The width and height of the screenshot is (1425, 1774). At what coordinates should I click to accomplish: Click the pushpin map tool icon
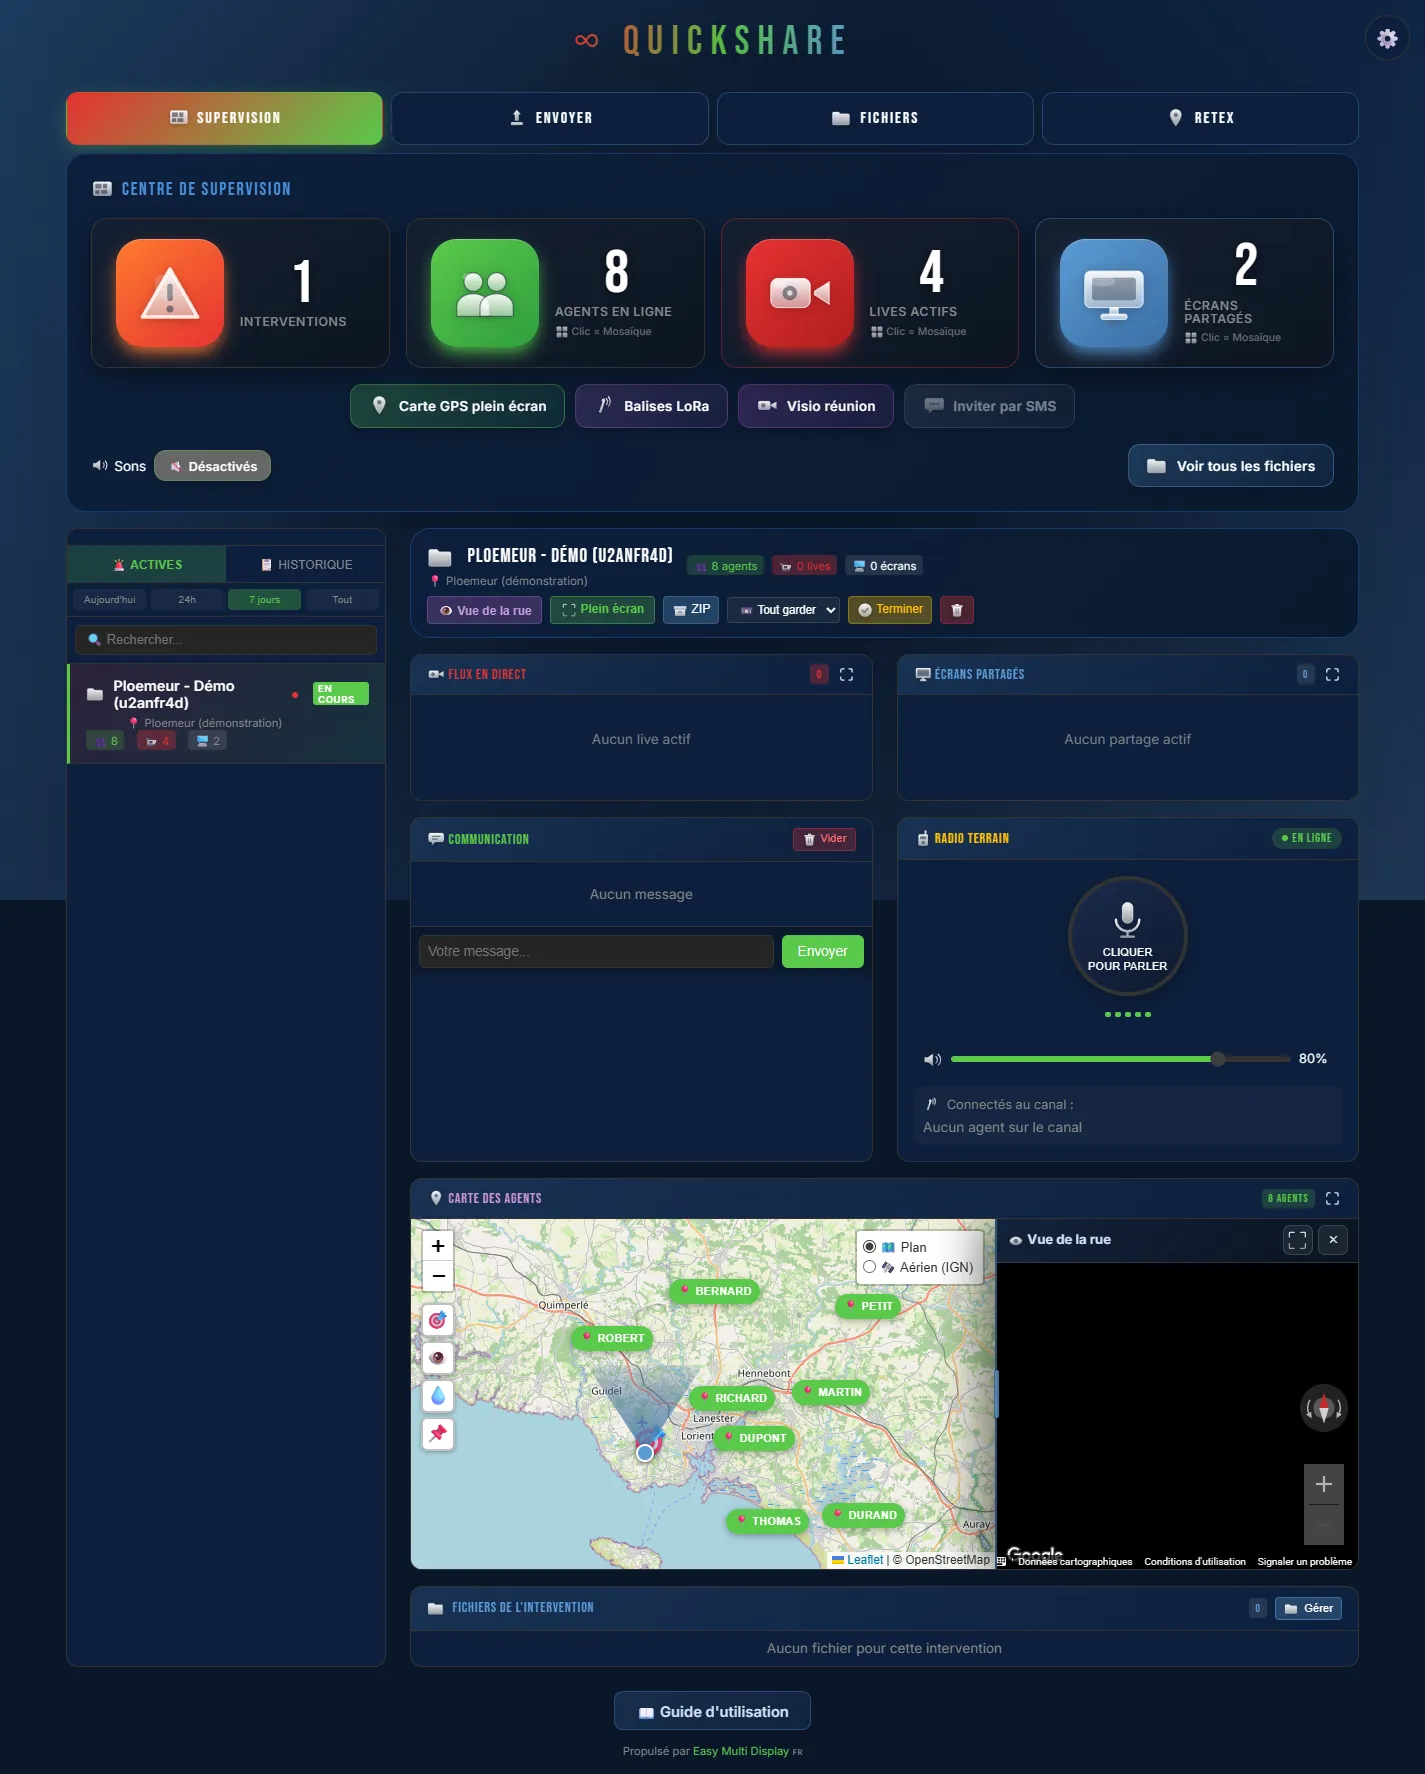[x=438, y=1434]
